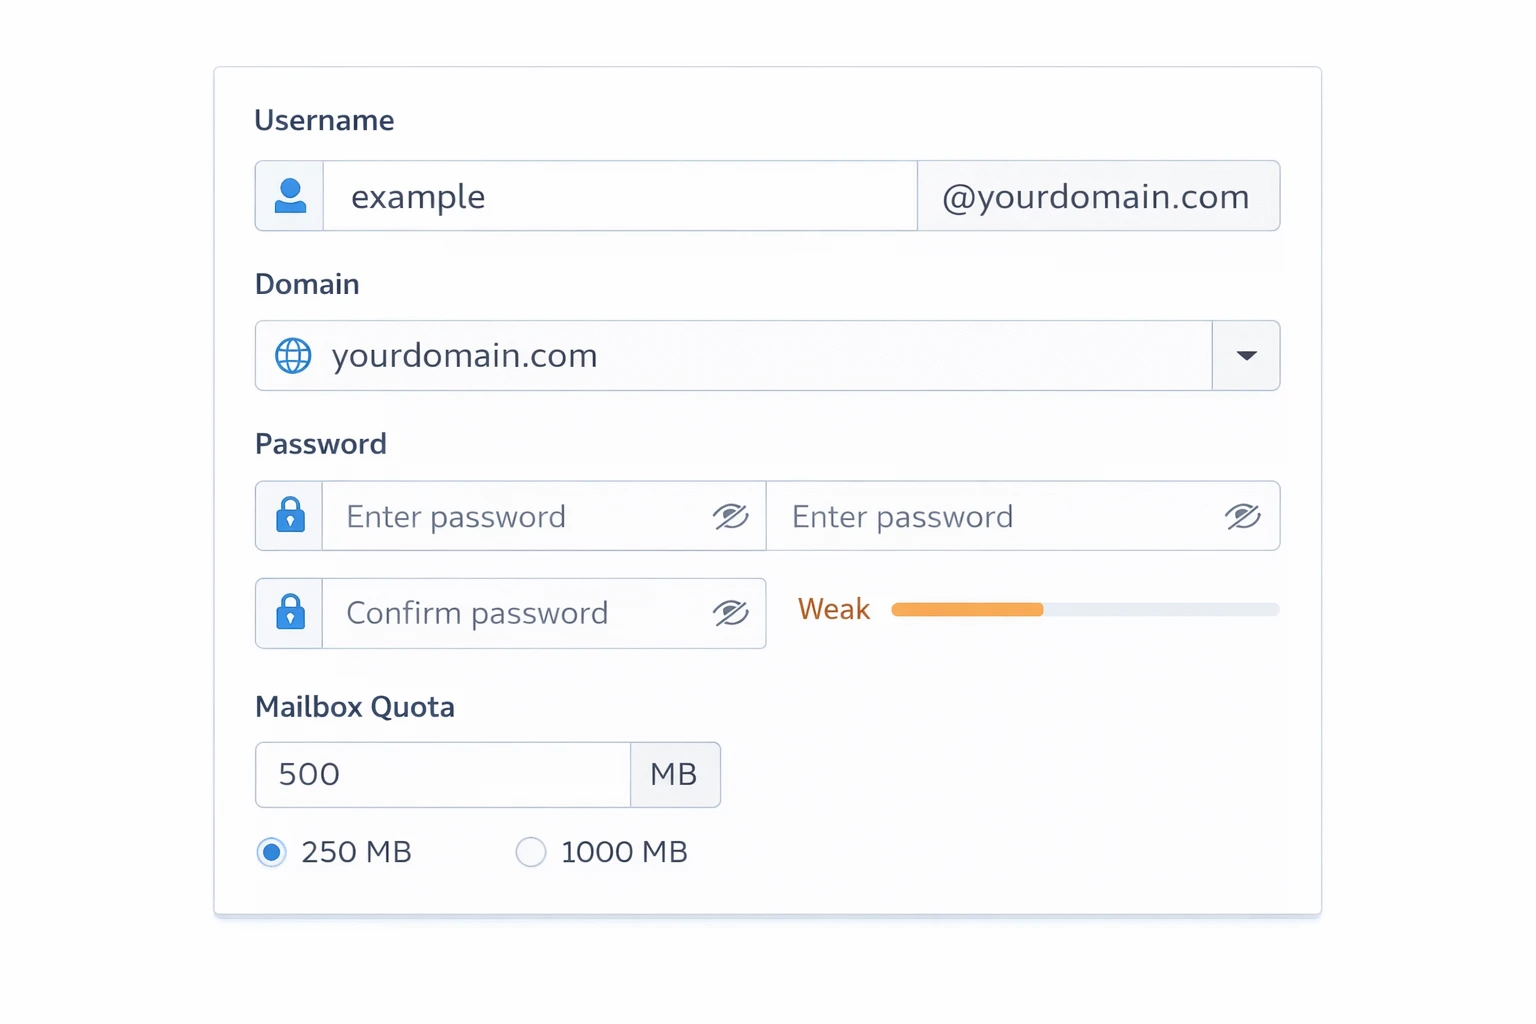Image resolution: width=1536 pixels, height=1024 pixels.
Task: Click the lock icon on the first password field
Action: [288, 516]
